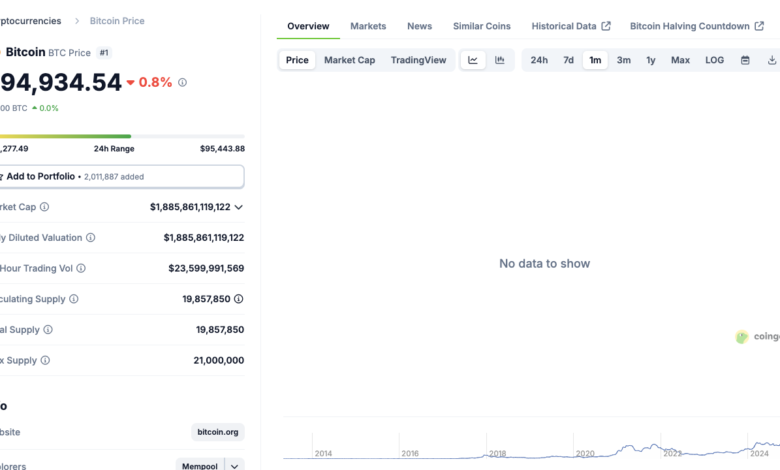Image resolution: width=780 pixels, height=470 pixels.
Task: Click the $95,443.88 range high value
Action: click(x=222, y=149)
